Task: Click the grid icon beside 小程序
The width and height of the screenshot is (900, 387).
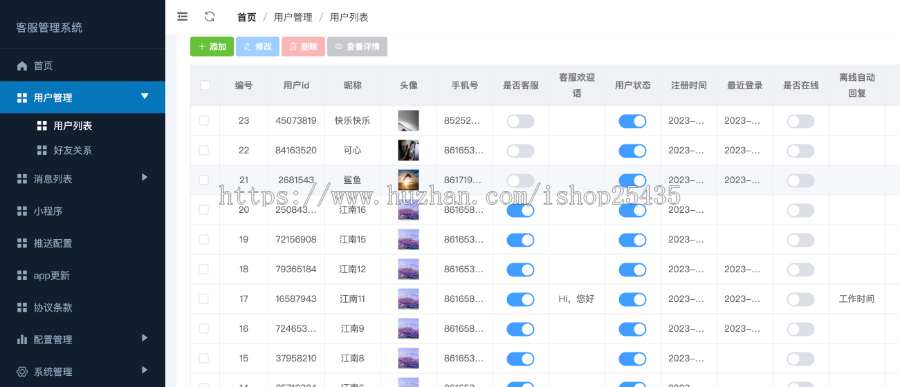Action: [x=22, y=211]
